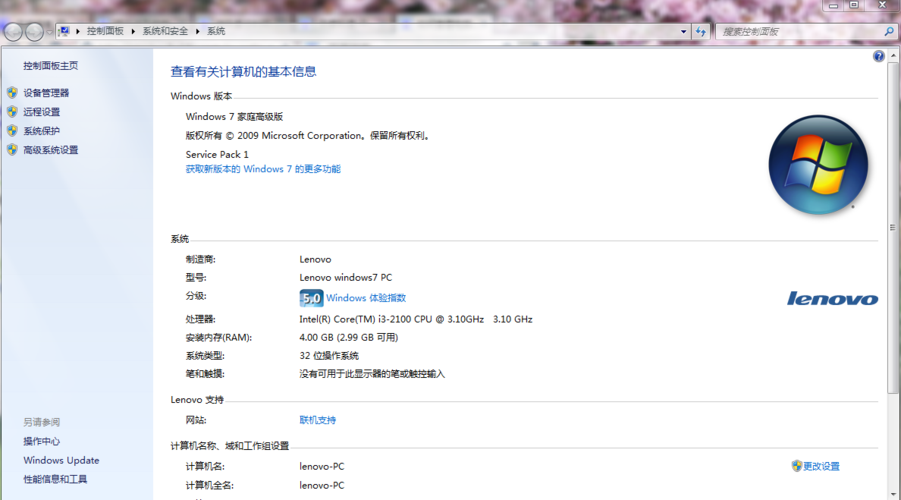Open recent pages dropdown beside Forward button

49,32
